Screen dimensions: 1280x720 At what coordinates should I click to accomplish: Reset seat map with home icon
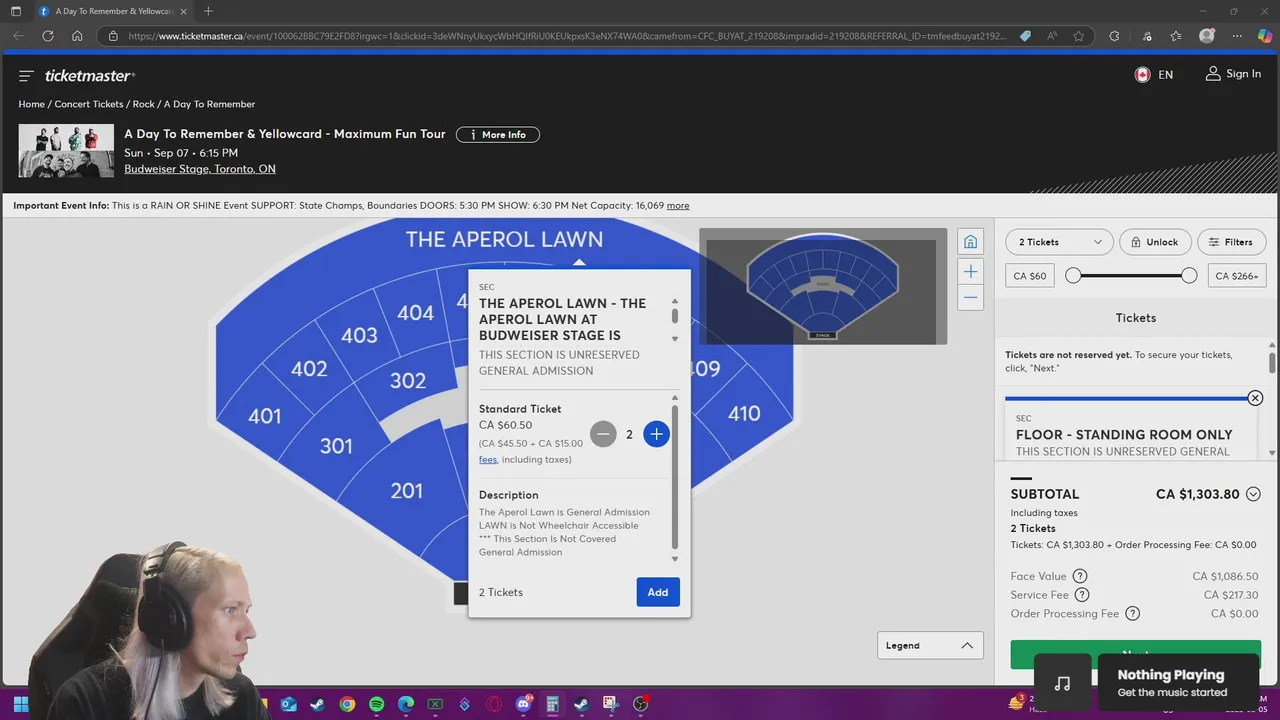tap(970, 242)
